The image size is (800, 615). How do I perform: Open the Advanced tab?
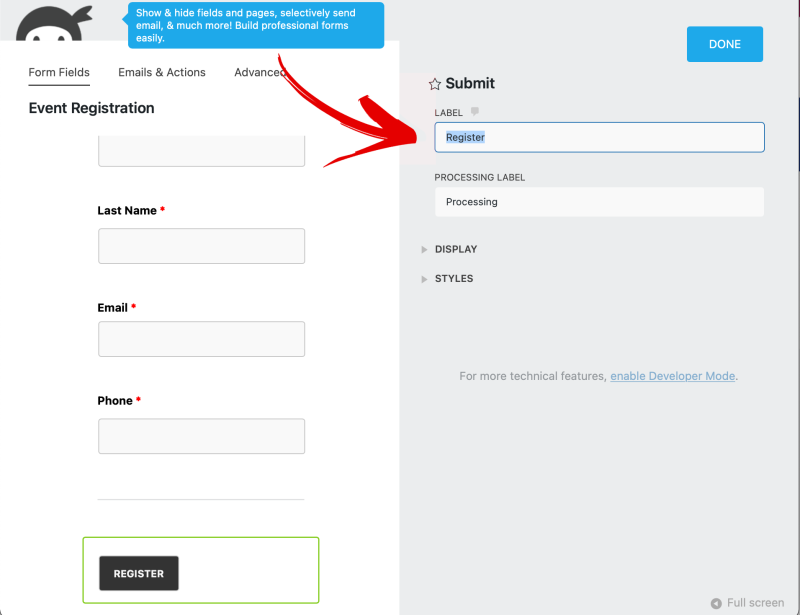click(260, 72)
